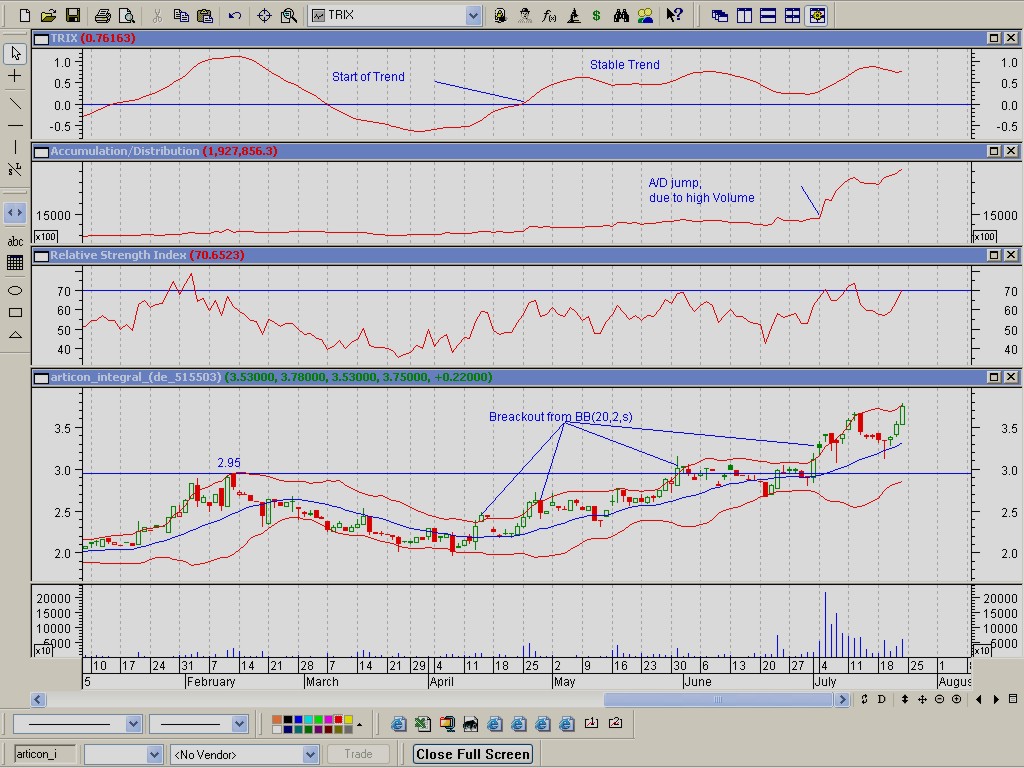Toggle the left-right arrows mode button
Viewport: 1024px width, 768px height.
(x=15, y=212)
